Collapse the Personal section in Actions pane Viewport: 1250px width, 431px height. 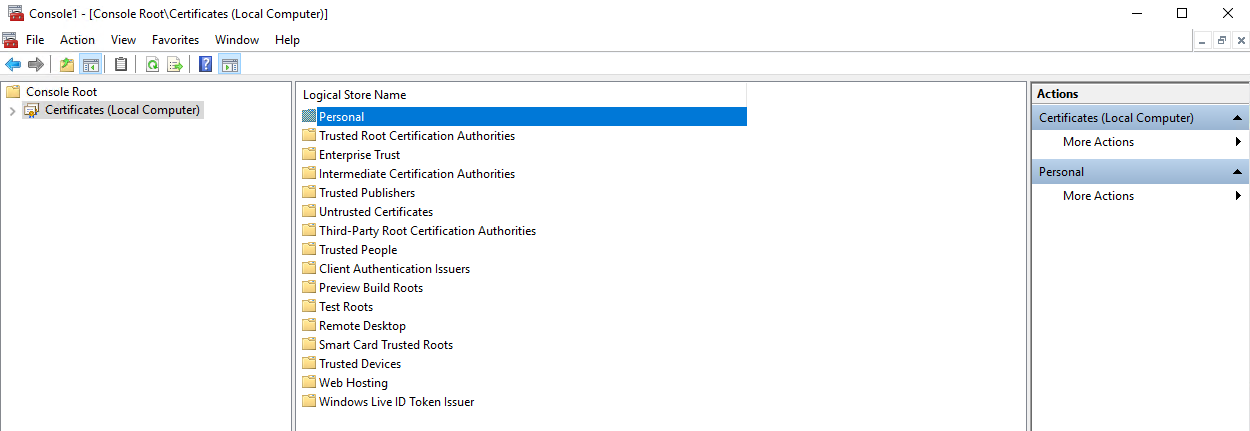point(1237,172)
